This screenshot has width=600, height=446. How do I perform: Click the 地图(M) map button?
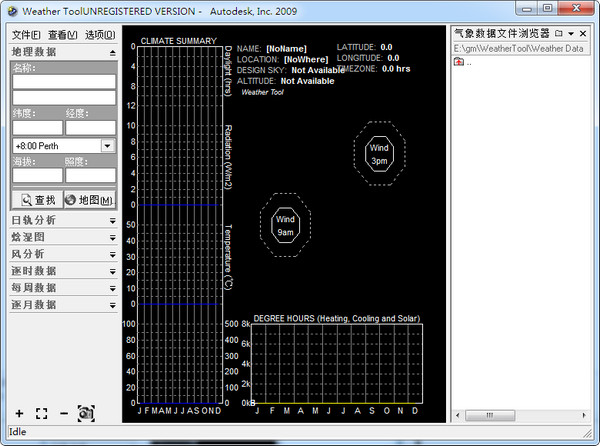(x=90, y=199)
